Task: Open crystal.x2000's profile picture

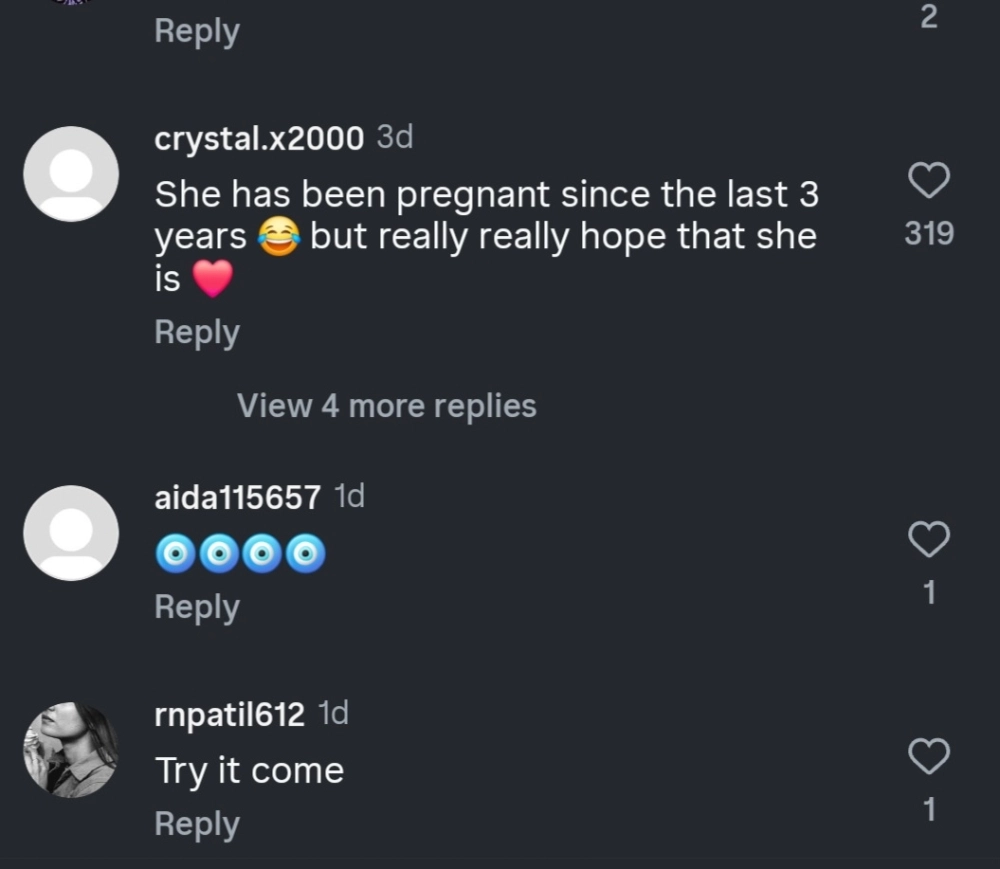Action: click(x=71, y=174)
